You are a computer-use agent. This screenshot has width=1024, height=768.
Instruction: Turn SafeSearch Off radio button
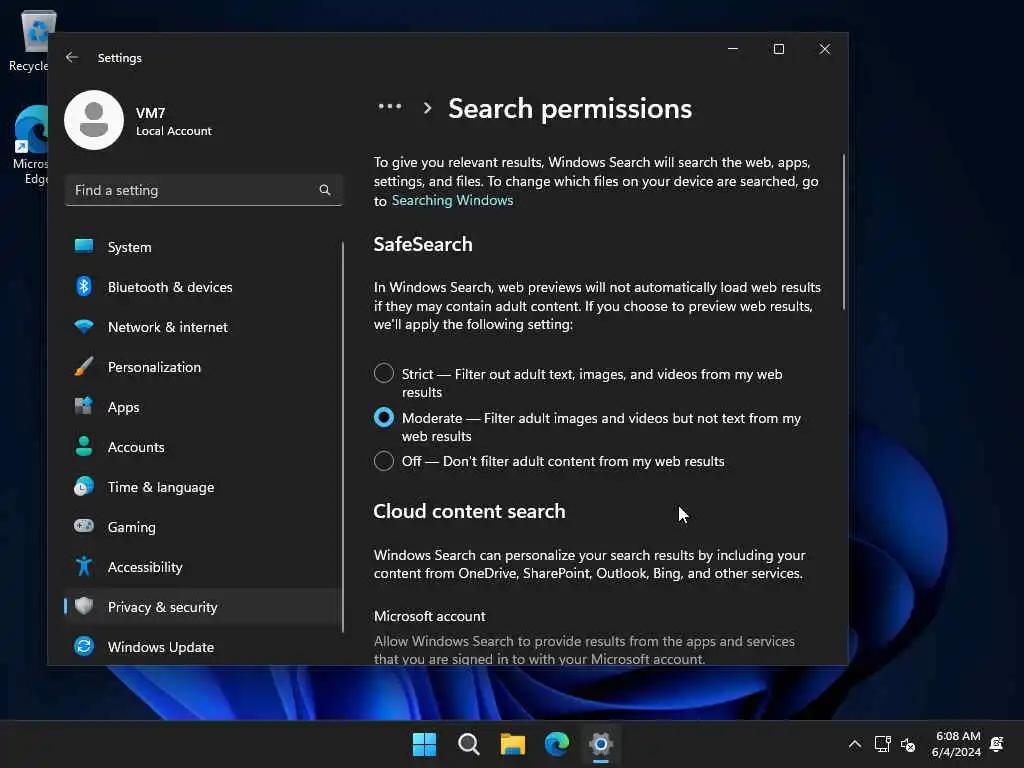[384, 461]
